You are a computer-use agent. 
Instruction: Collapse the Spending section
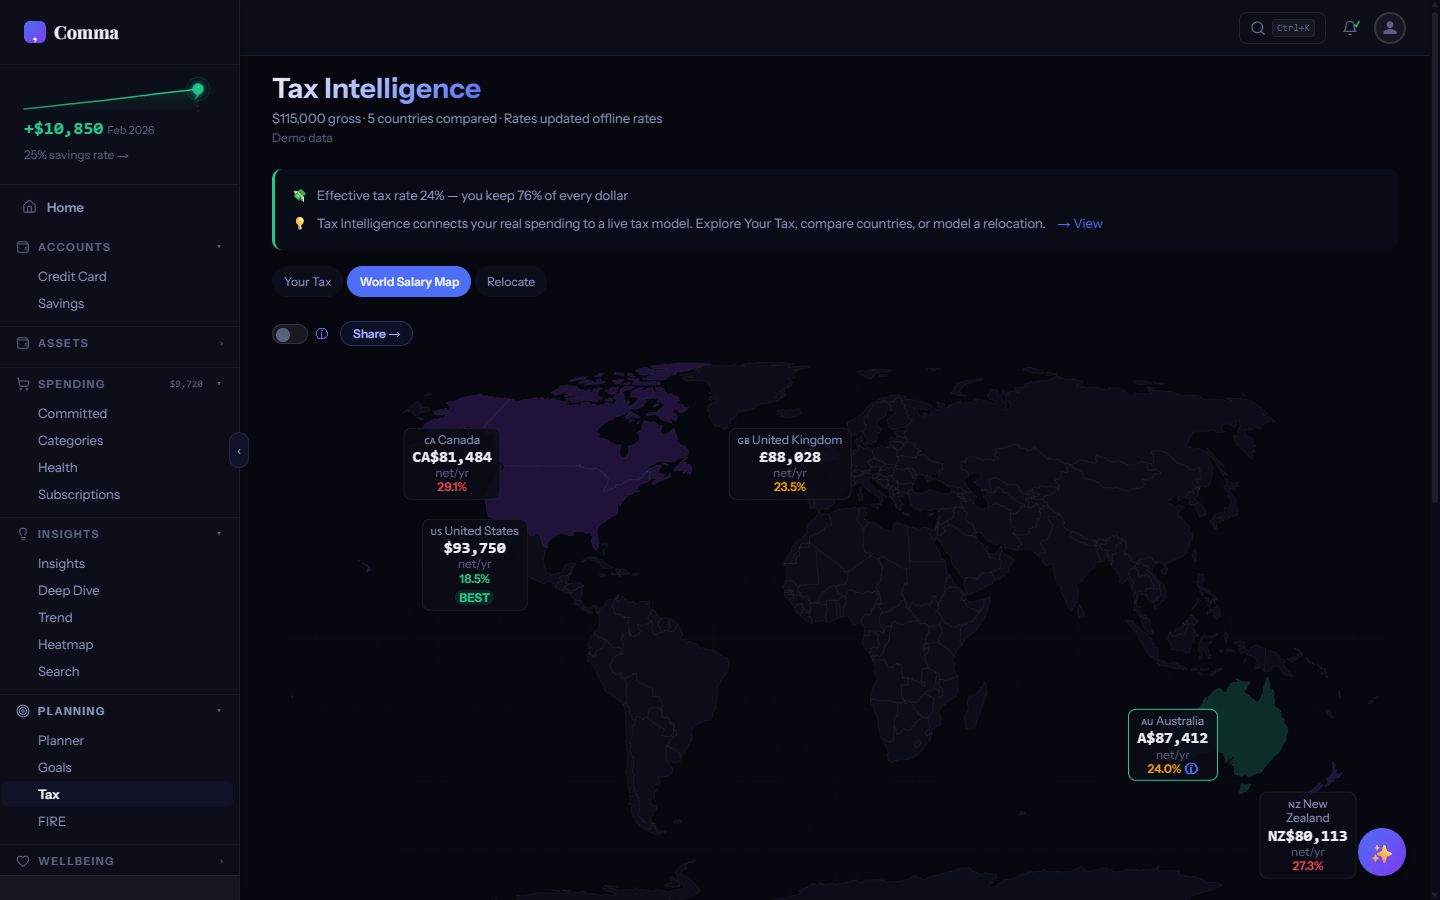point(219,384)
